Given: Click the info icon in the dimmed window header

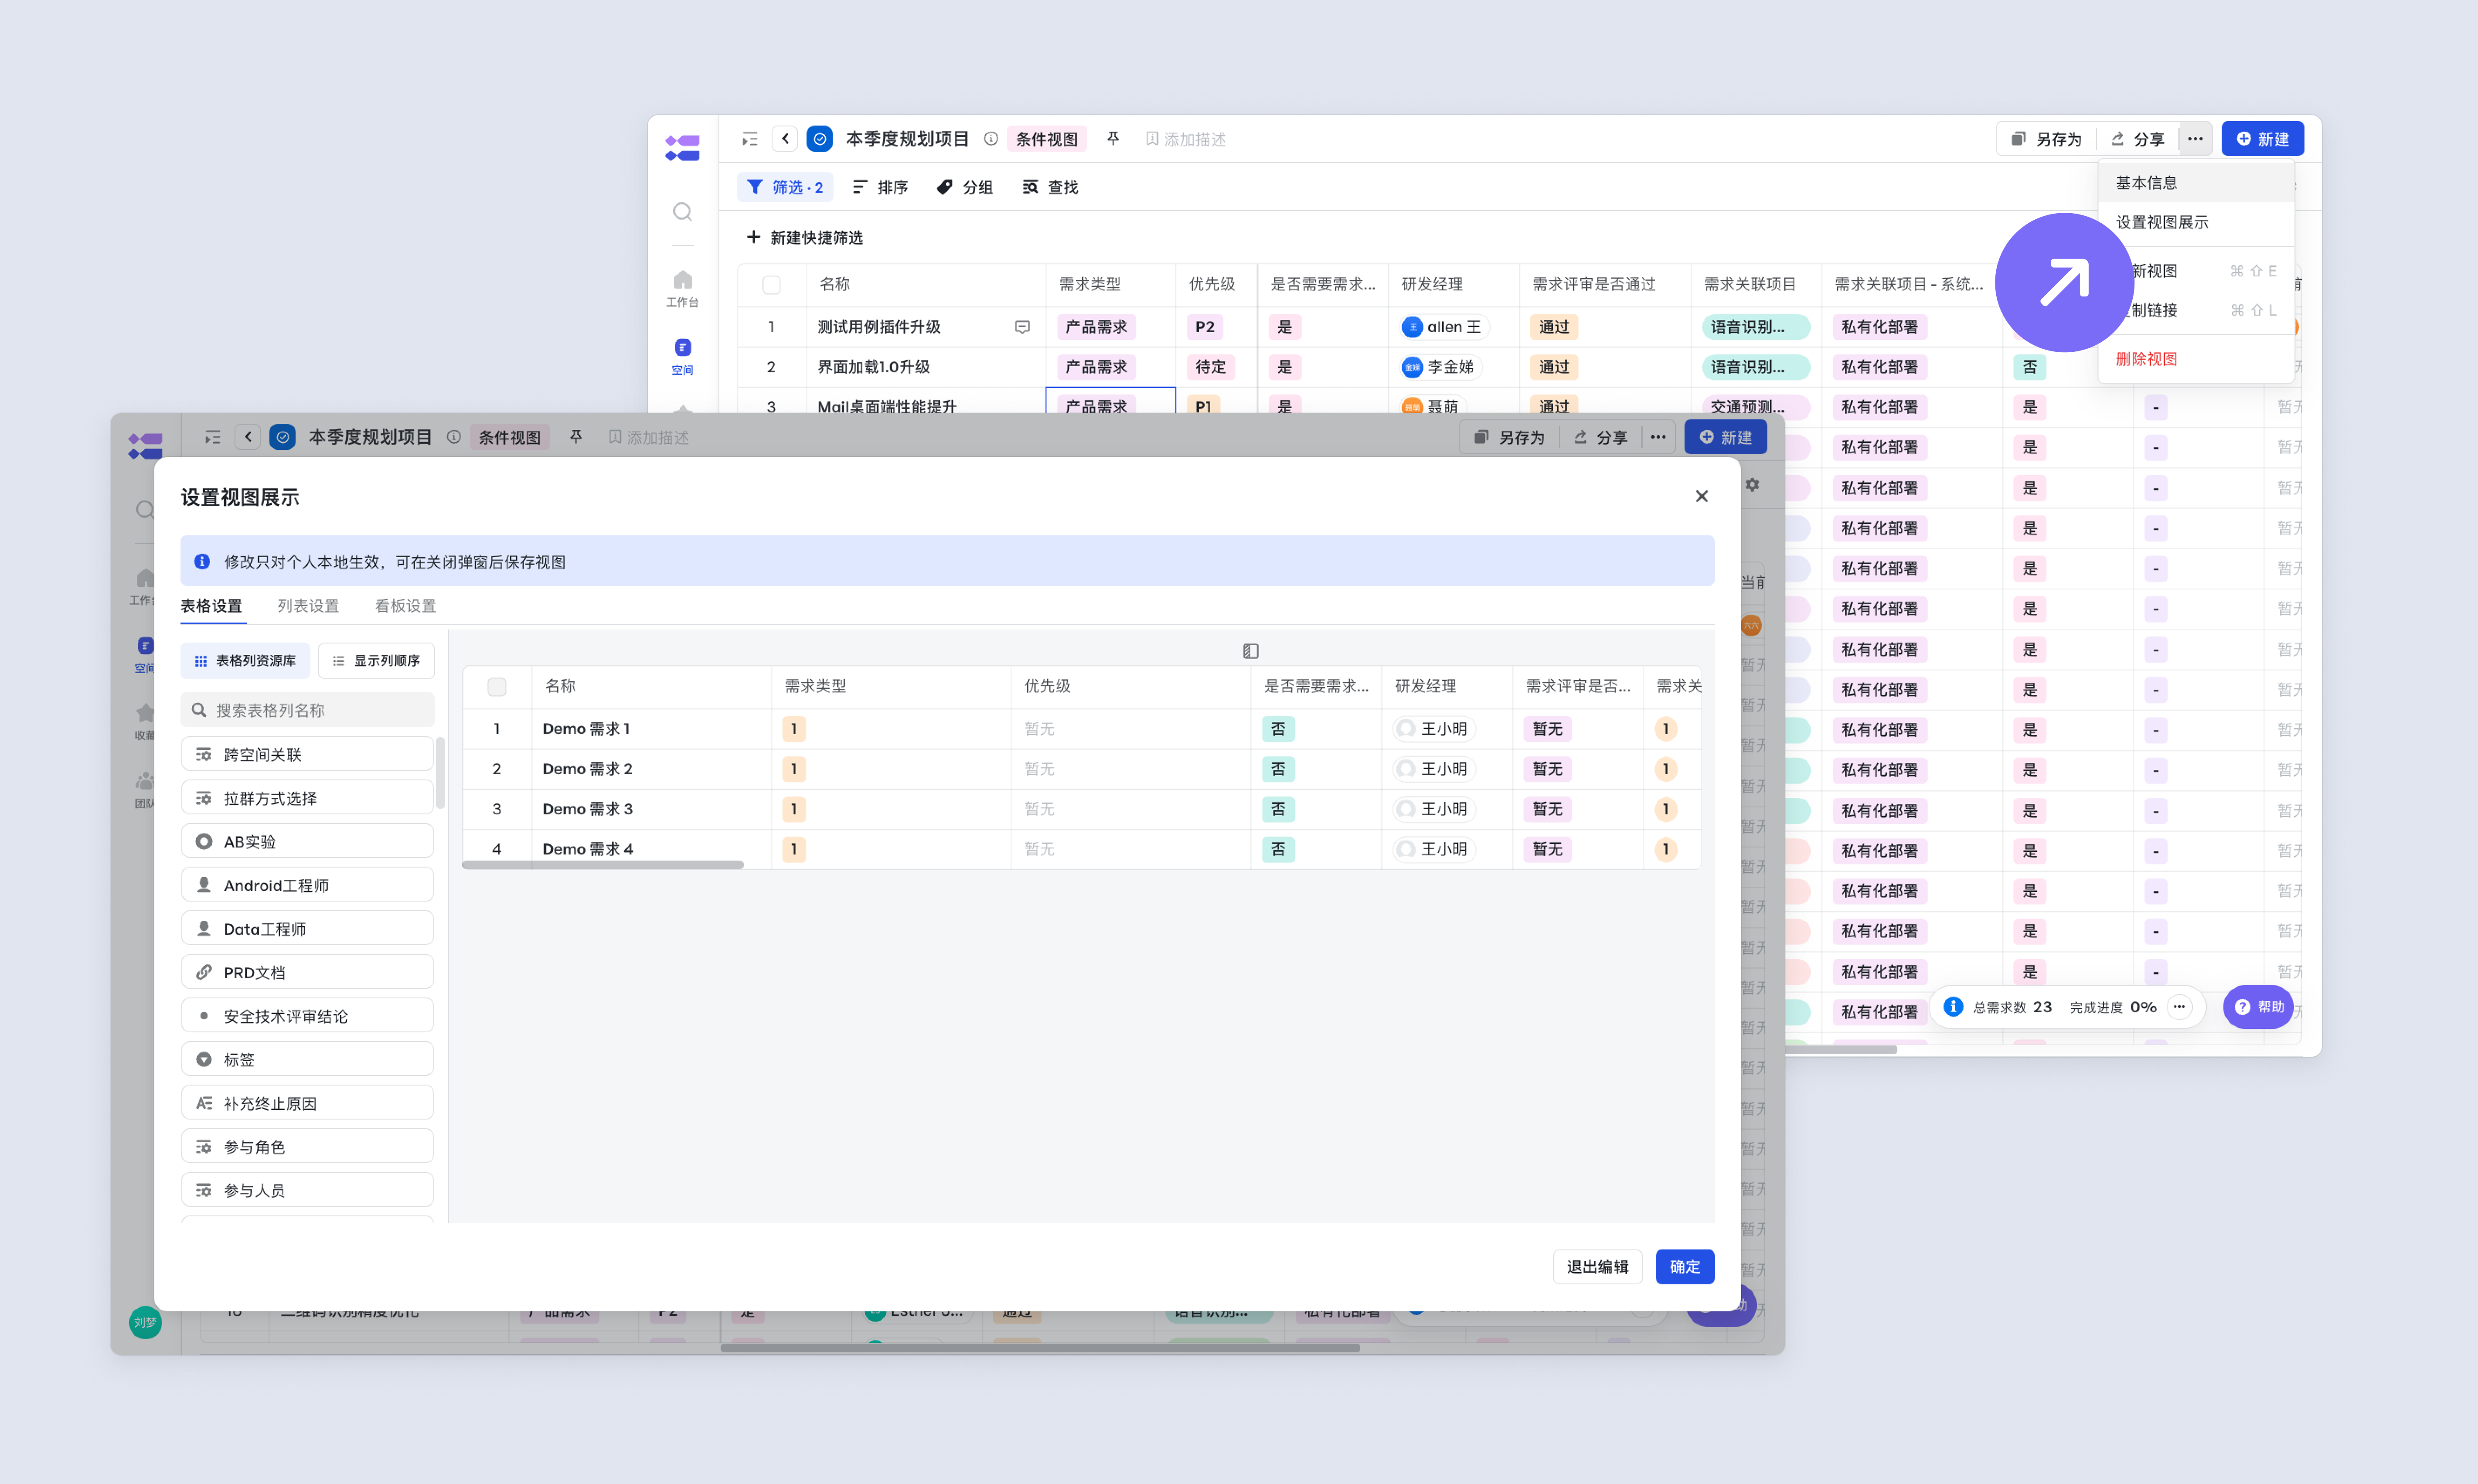Looking at the screenshot, I should (x=454, y=437).
